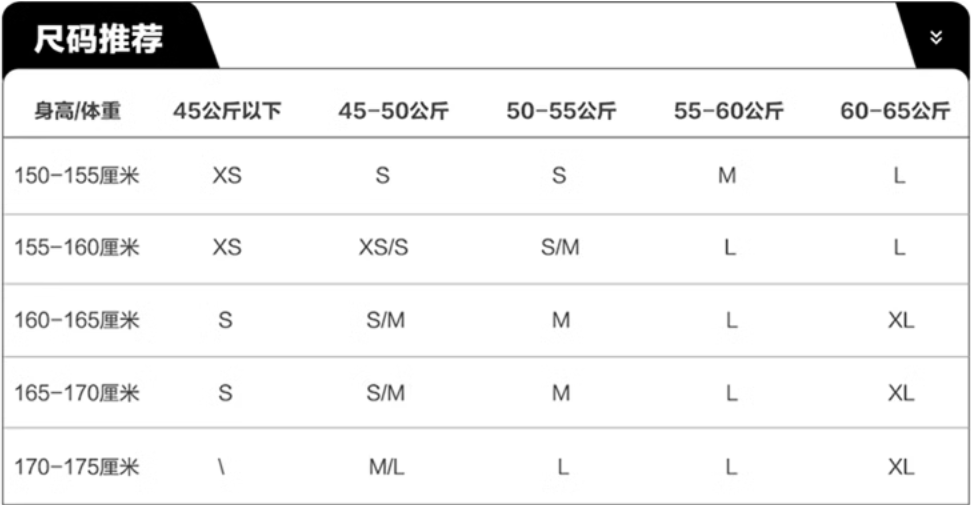
Task: Collapse the 尺码推荐 section with the double chevron
Action: coord(936,38)
